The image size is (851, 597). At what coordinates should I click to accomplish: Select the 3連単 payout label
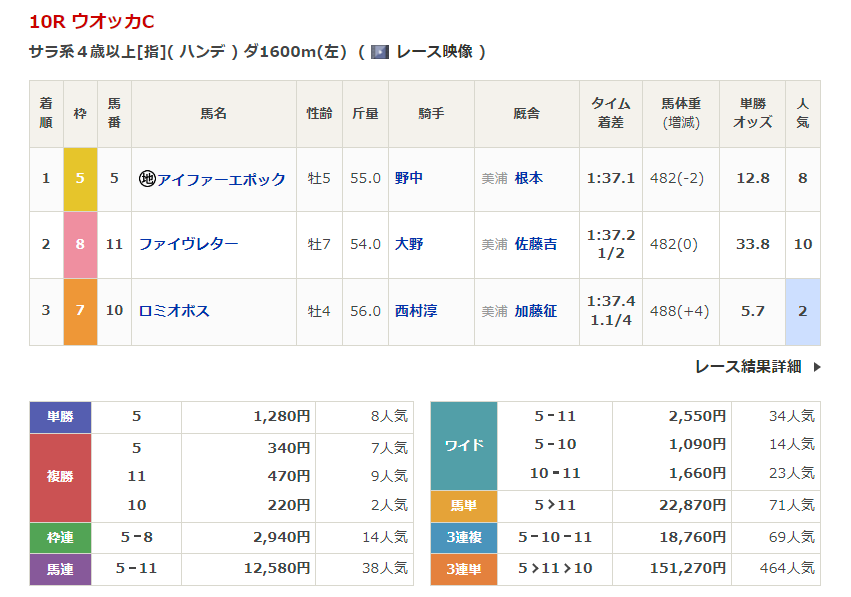point(463,568)
